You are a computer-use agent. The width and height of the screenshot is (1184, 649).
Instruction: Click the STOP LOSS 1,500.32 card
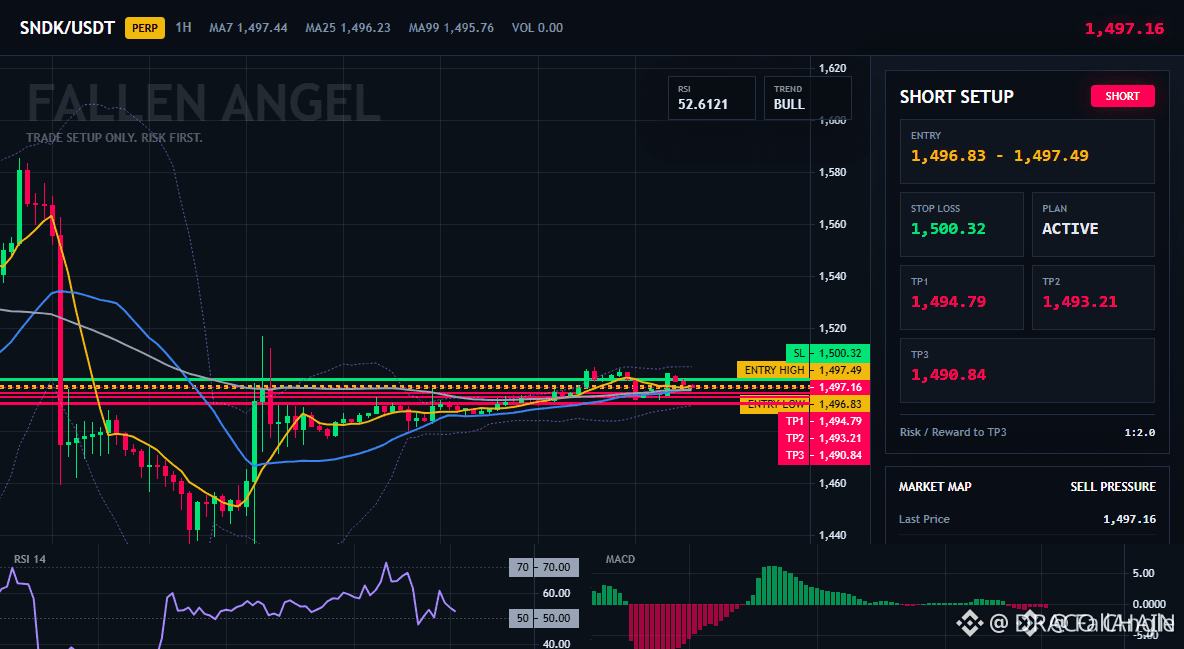[961, 224]
